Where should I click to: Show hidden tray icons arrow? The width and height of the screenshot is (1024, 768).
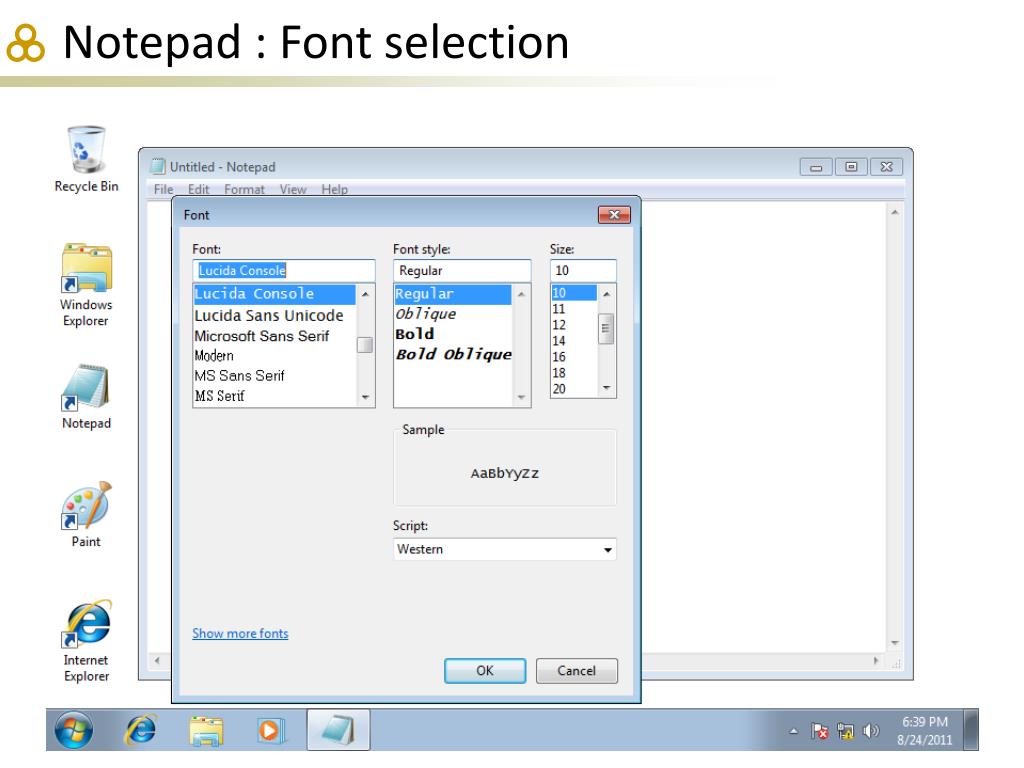coord(793,731)
